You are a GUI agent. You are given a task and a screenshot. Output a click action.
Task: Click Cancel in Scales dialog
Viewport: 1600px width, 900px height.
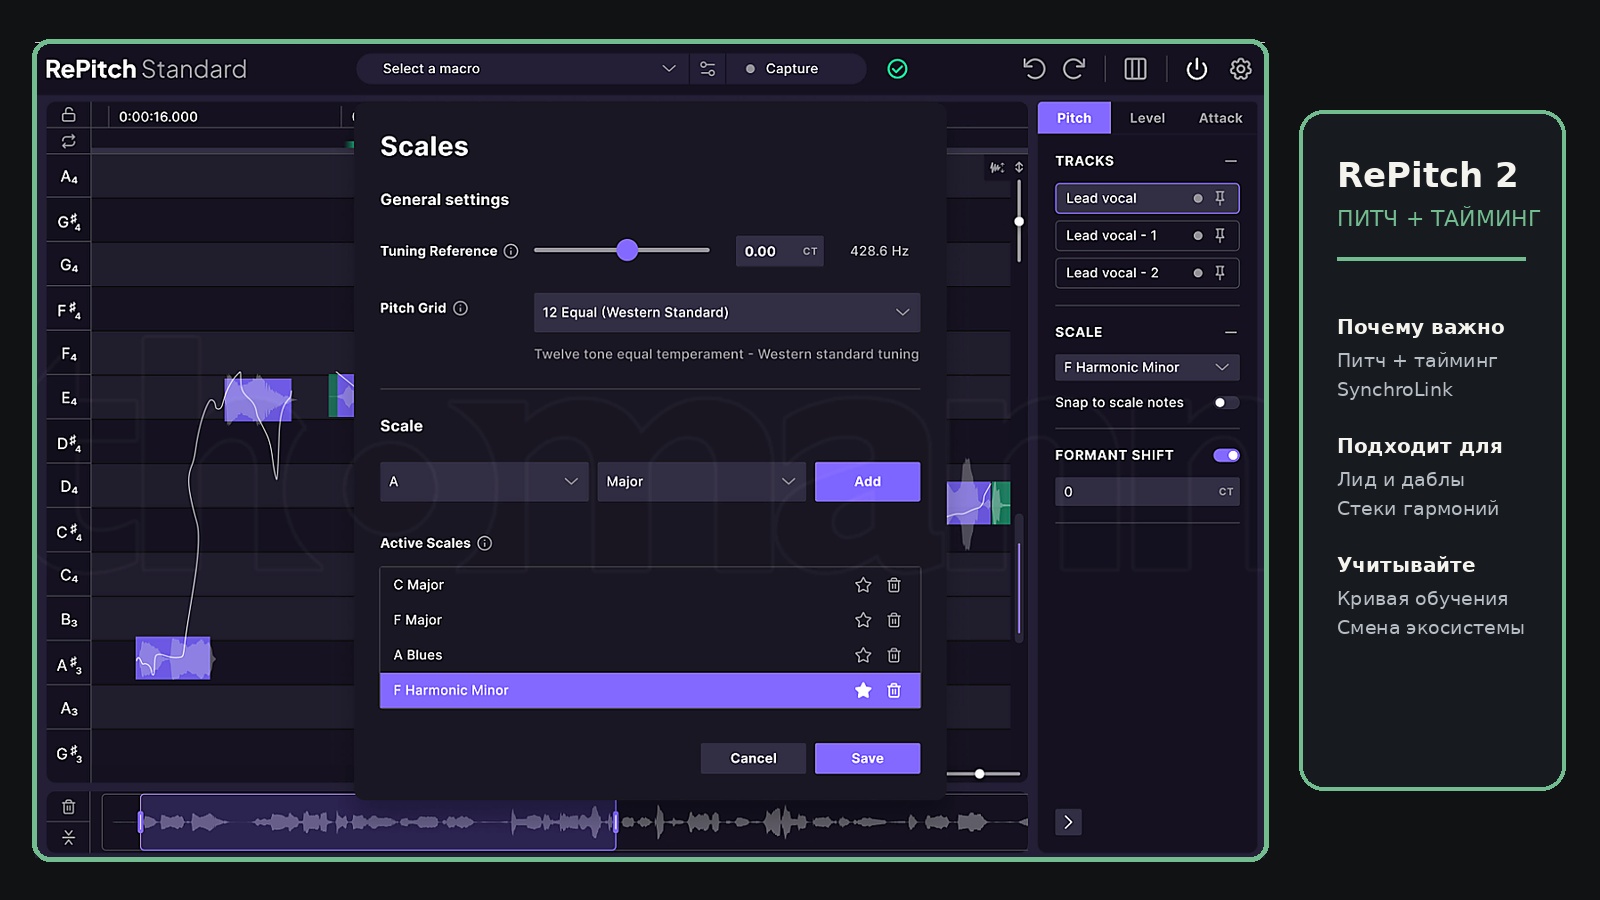tap(753, 758)
